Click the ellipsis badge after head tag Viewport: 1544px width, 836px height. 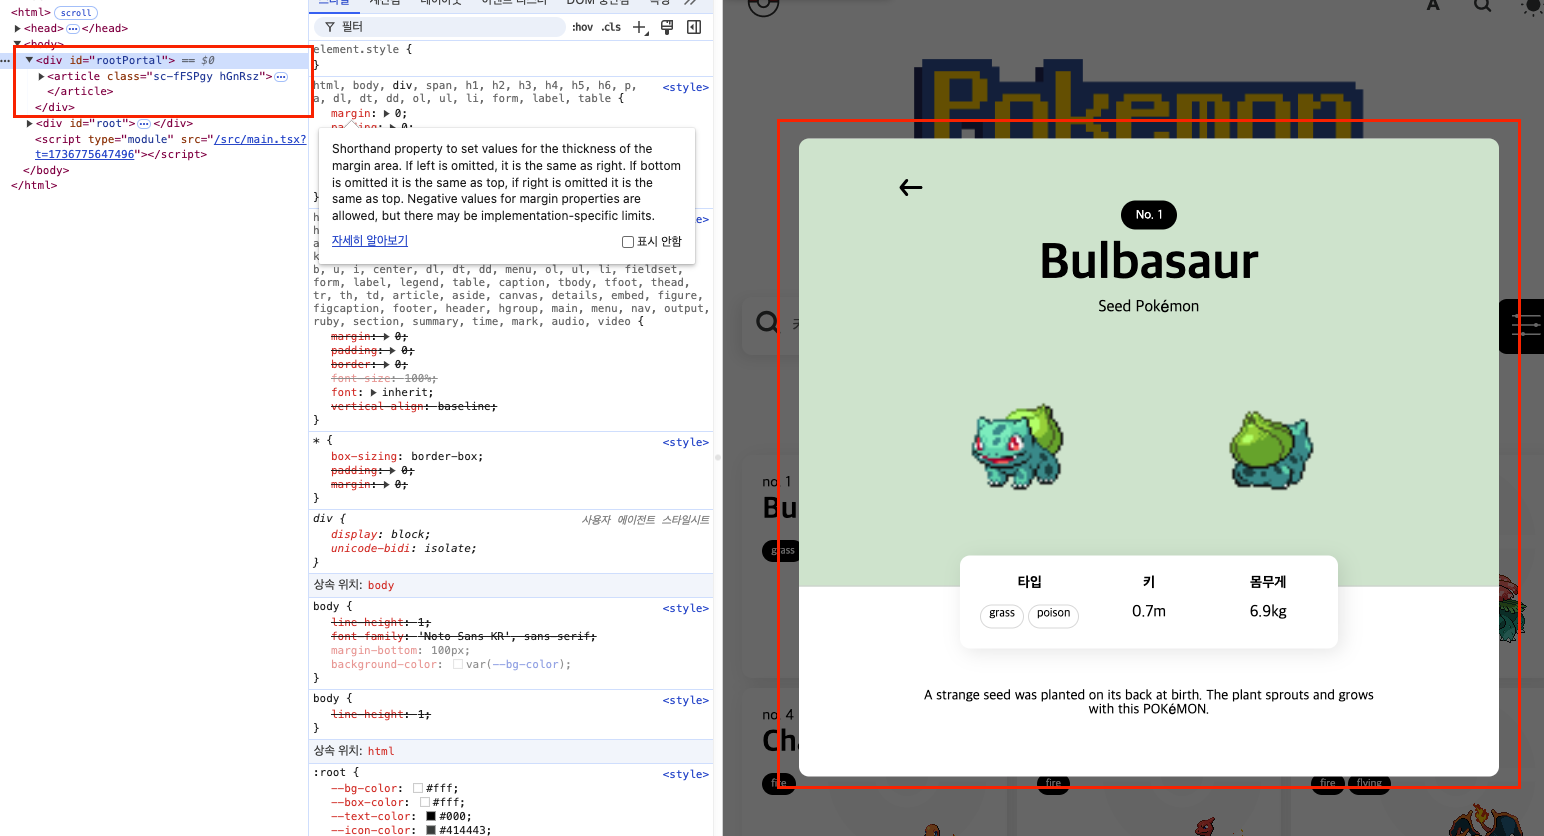click(72, 29)
